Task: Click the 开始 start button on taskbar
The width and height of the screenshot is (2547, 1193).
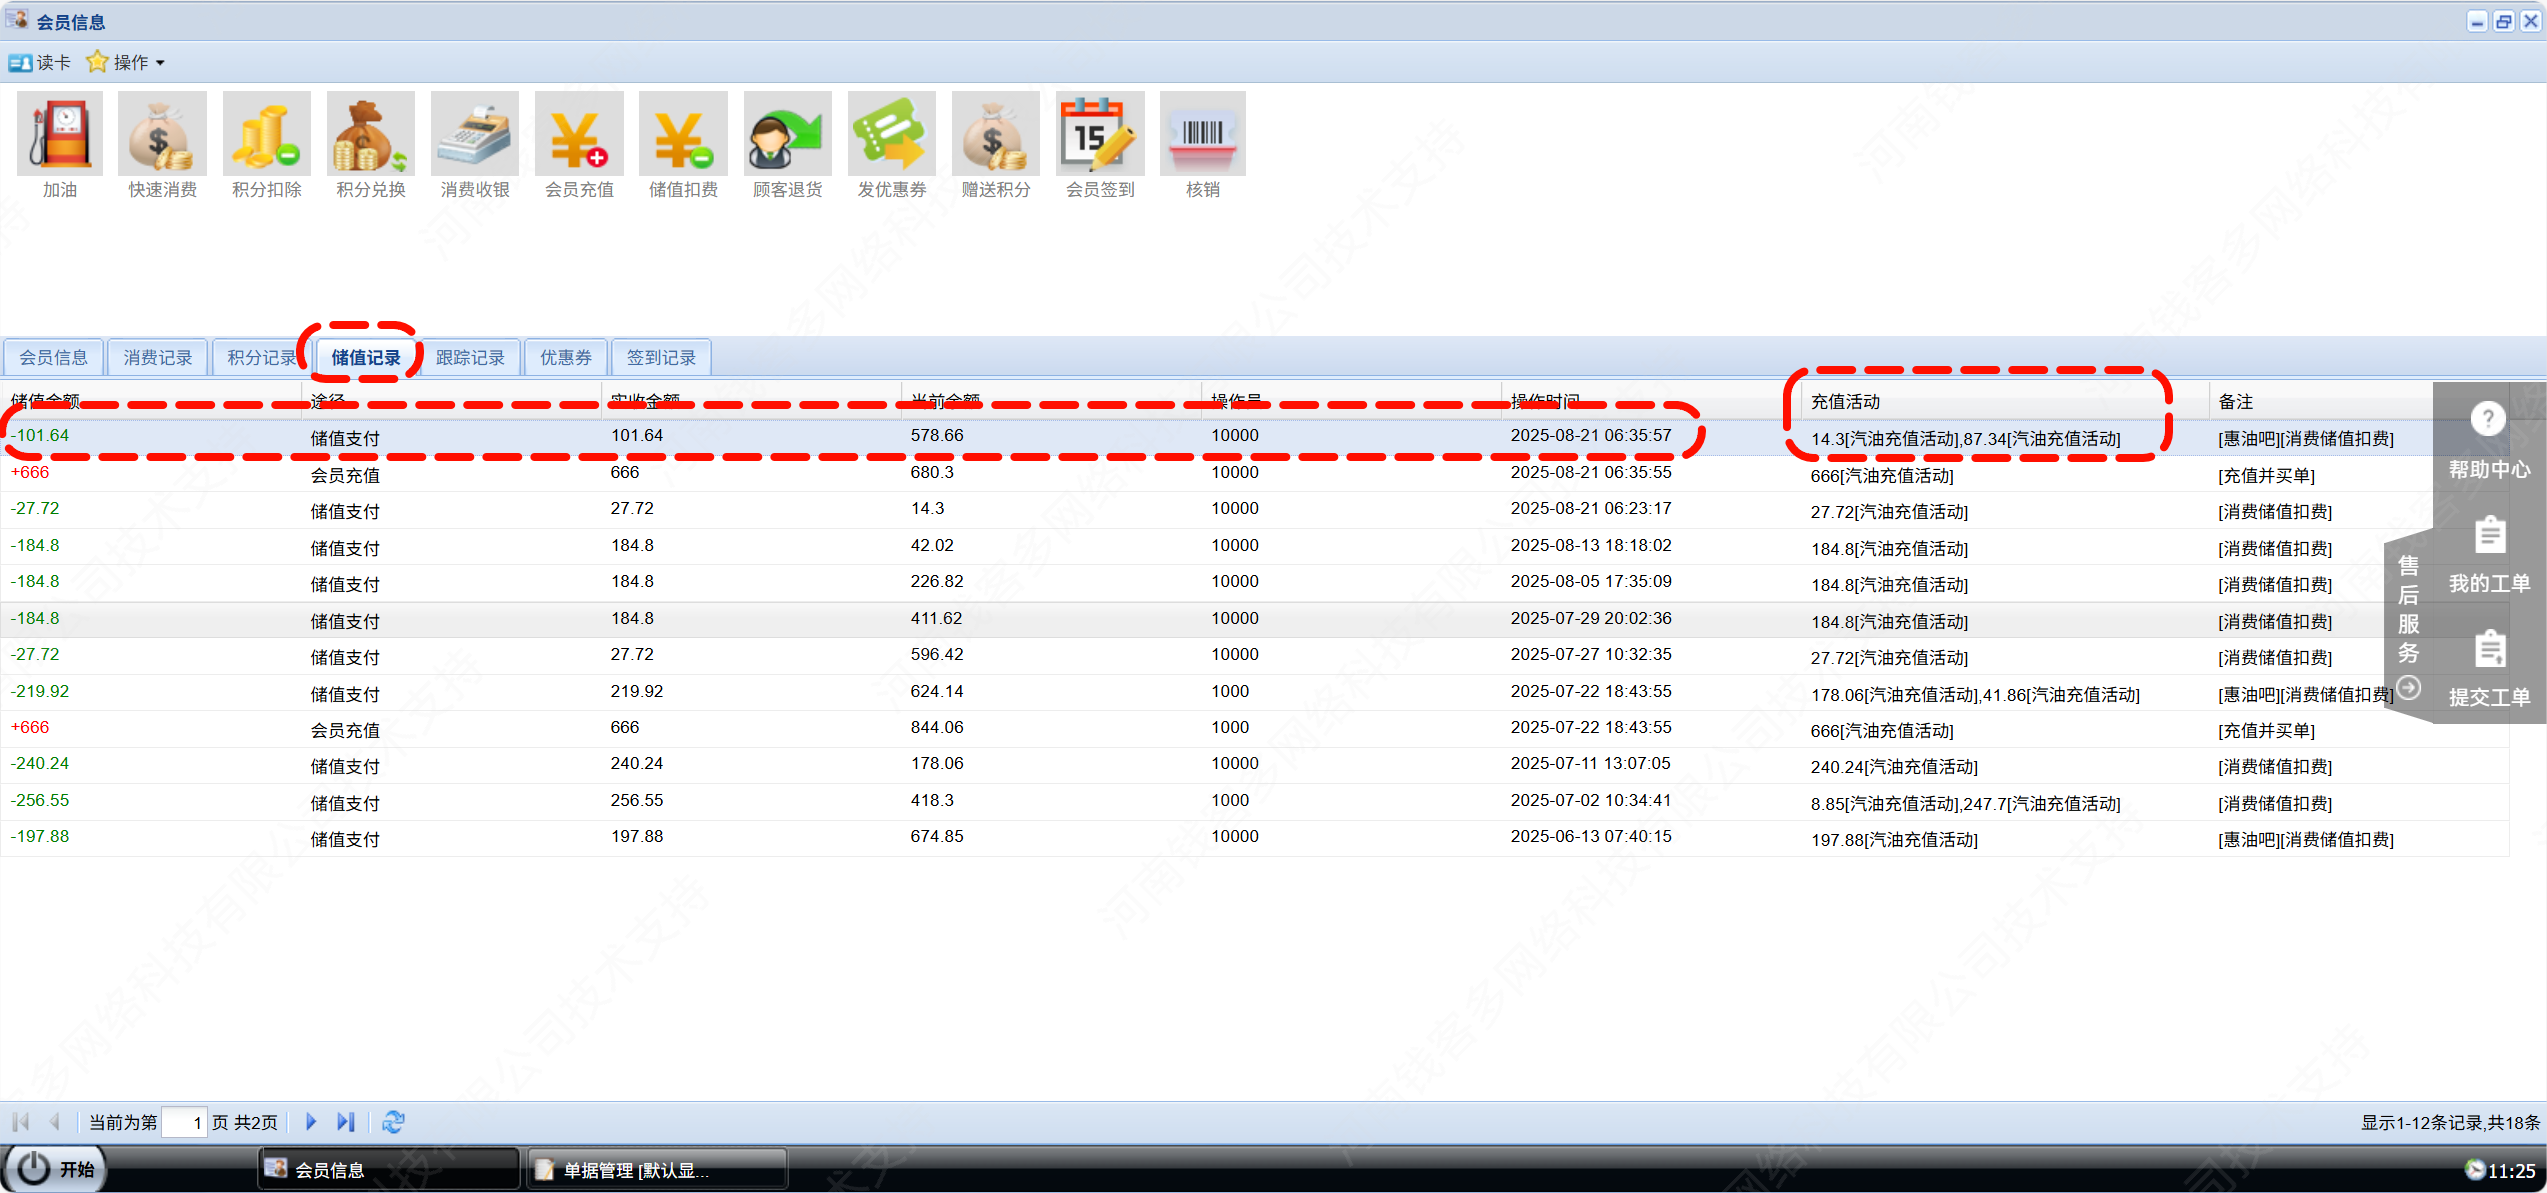Action: [x=58, y=1169]
